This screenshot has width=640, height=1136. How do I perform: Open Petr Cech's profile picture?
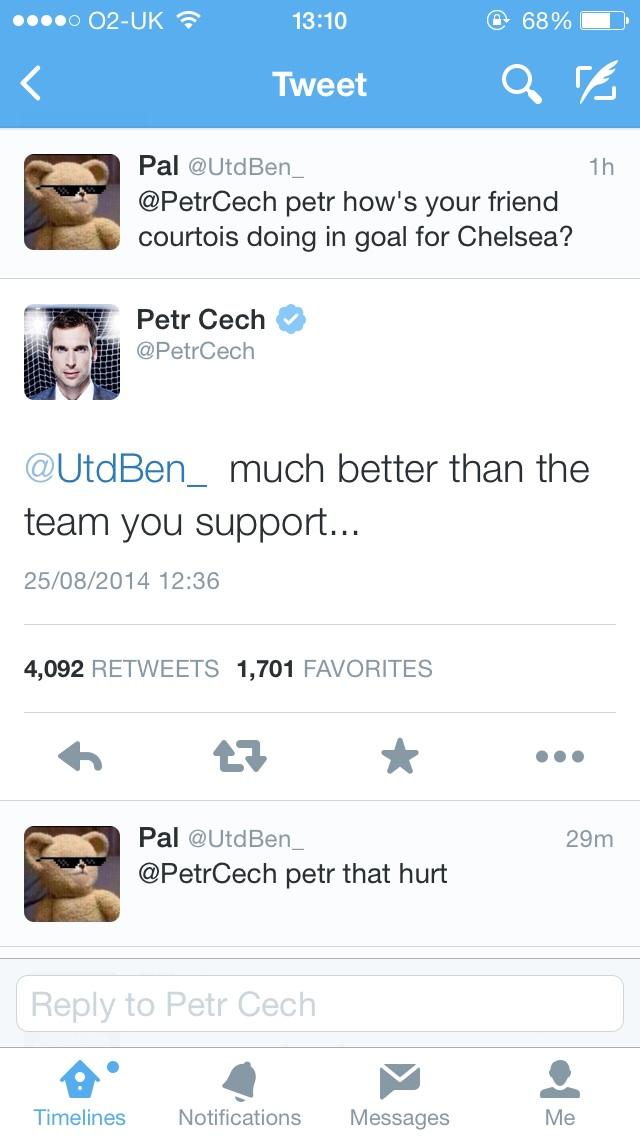[x=72, y=352]
